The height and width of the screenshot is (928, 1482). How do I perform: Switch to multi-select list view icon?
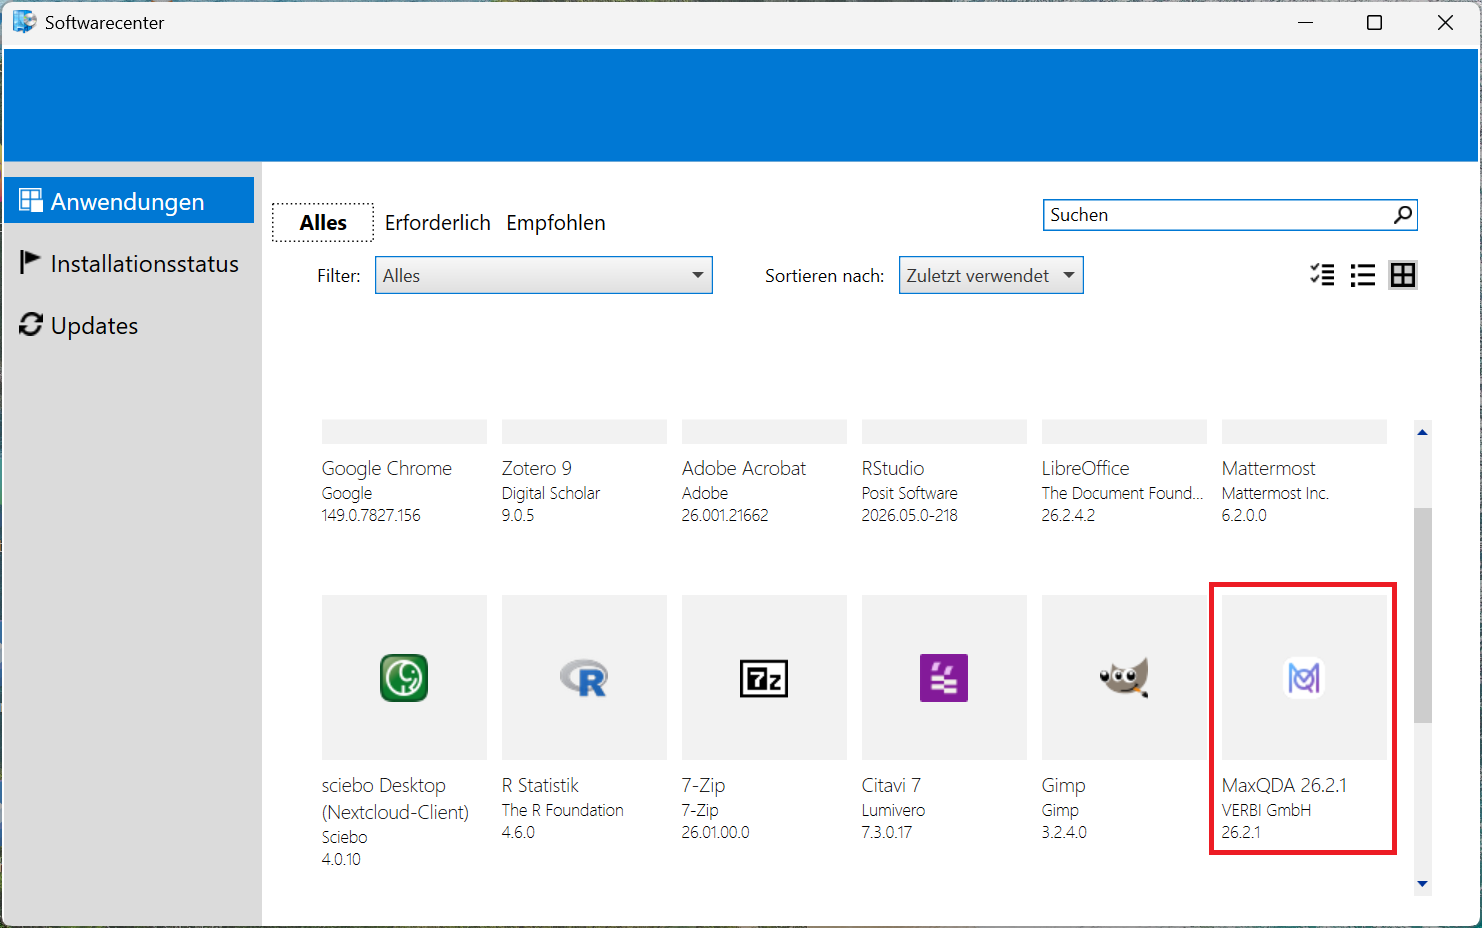coord(1322,275)
